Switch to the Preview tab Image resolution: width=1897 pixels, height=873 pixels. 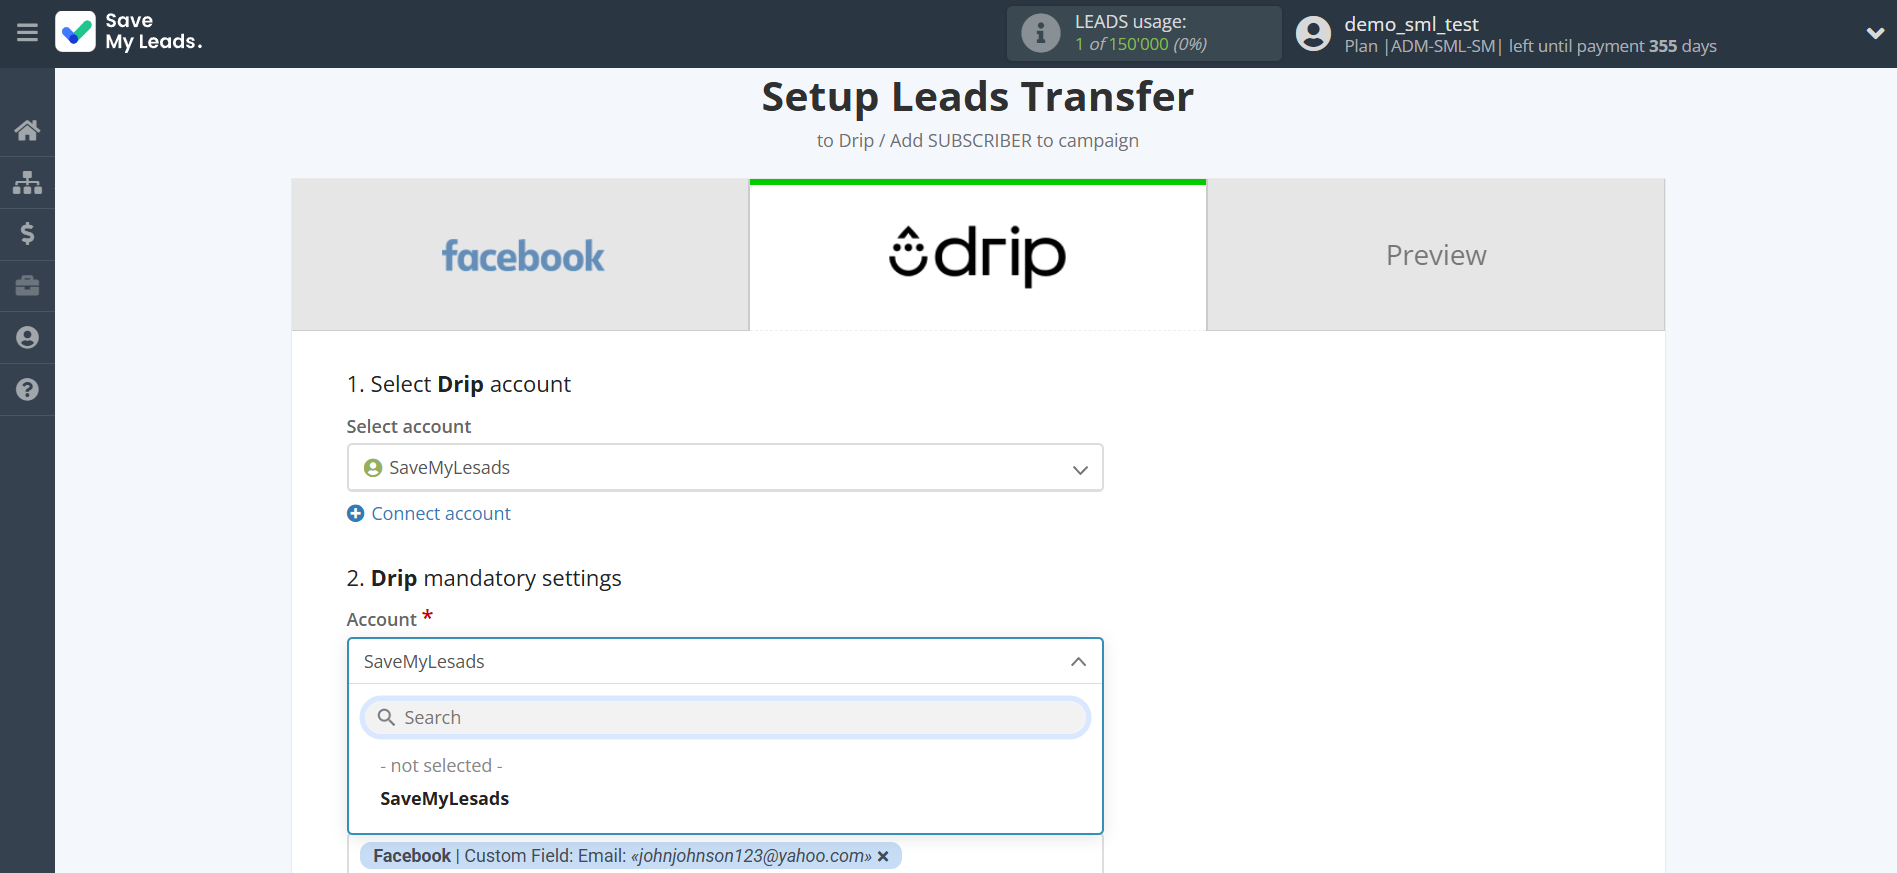tap(1435, 256)
